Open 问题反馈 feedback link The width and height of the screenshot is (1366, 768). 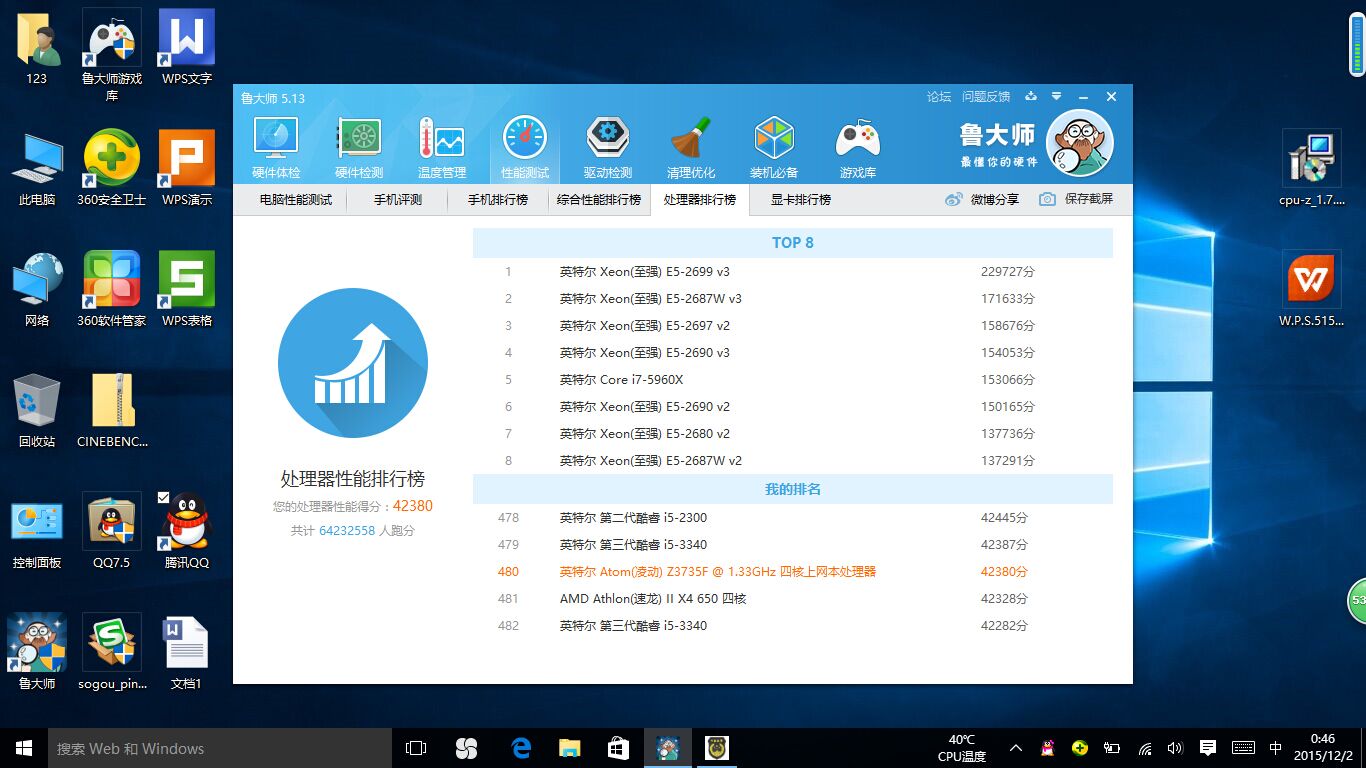(986, 96)
